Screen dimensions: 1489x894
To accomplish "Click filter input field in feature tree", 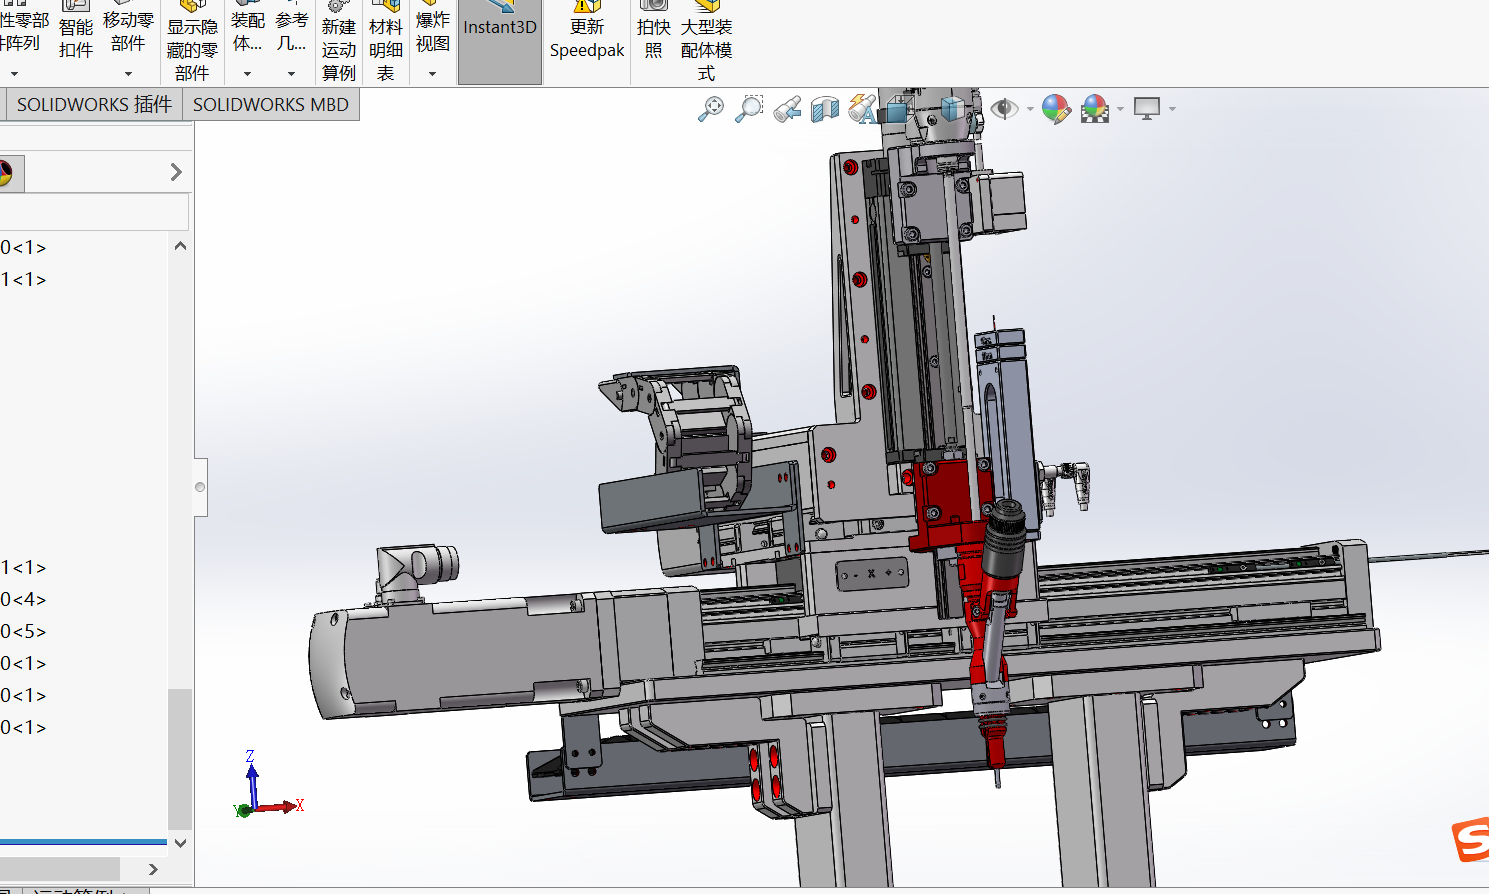I will click(94, 212).
